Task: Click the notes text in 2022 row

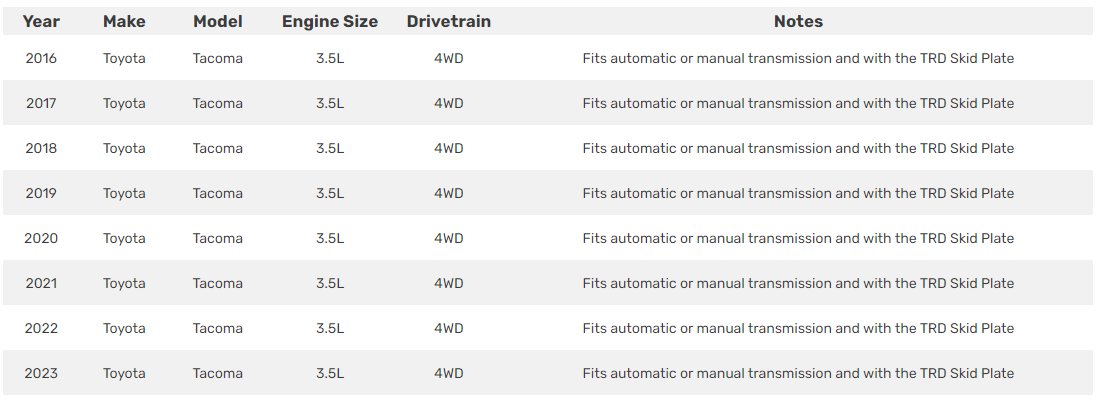Action: 798,328
